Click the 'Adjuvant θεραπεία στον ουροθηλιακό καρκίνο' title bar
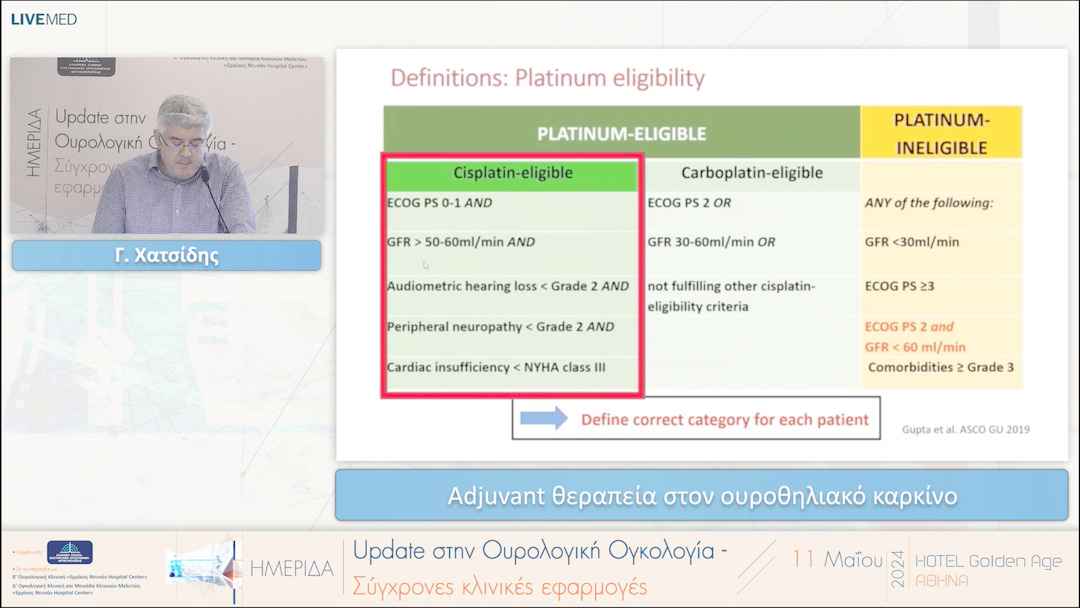1080x608 pixels. (x=702, y=496)
